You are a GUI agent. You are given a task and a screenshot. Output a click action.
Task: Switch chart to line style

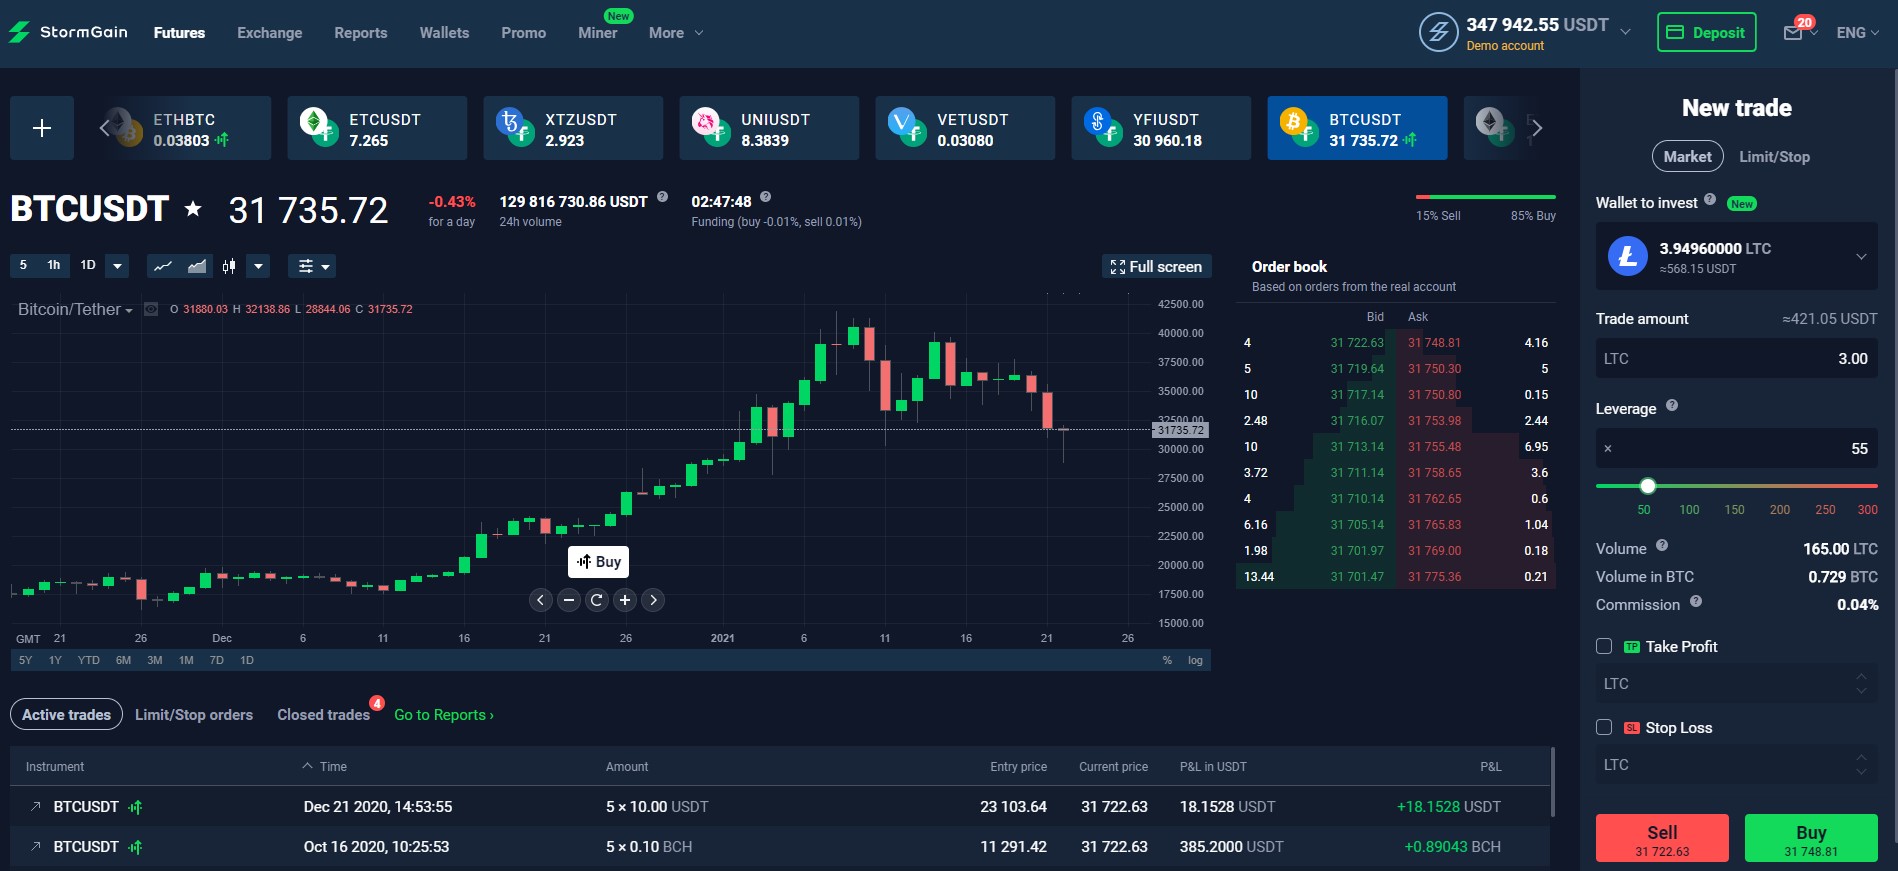click(163, 266)
